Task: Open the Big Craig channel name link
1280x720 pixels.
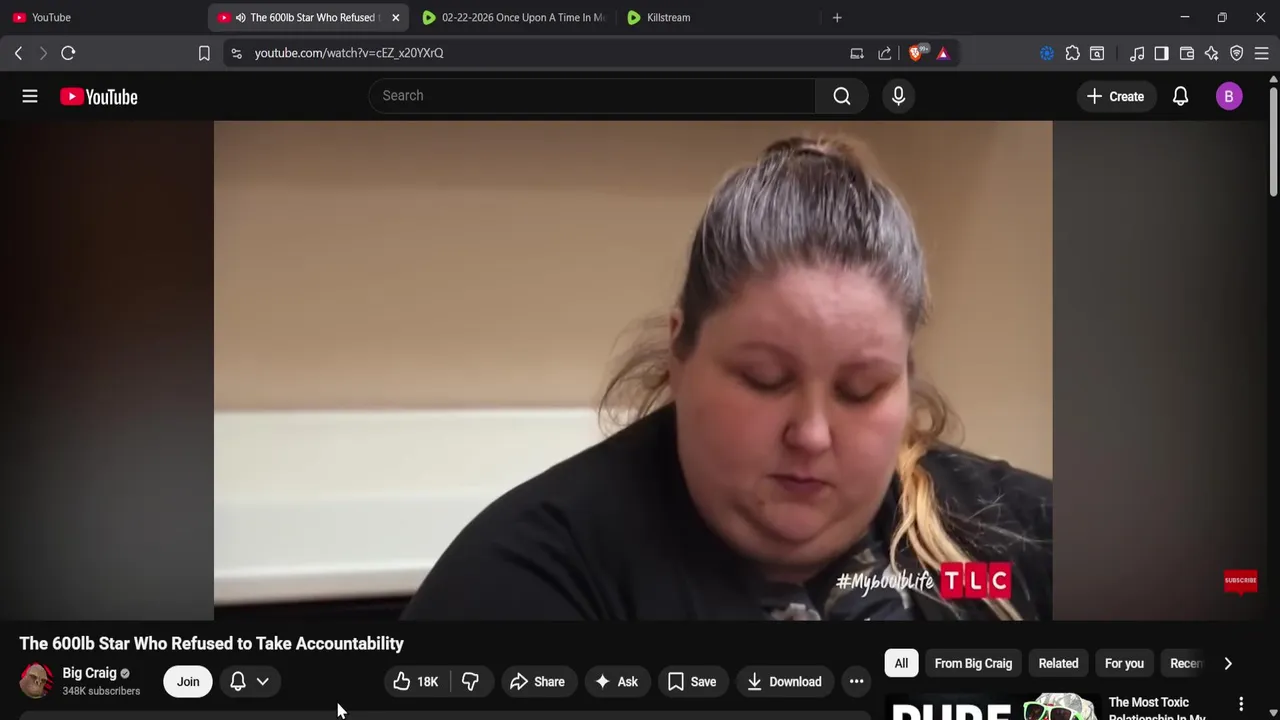Action: 90,673
